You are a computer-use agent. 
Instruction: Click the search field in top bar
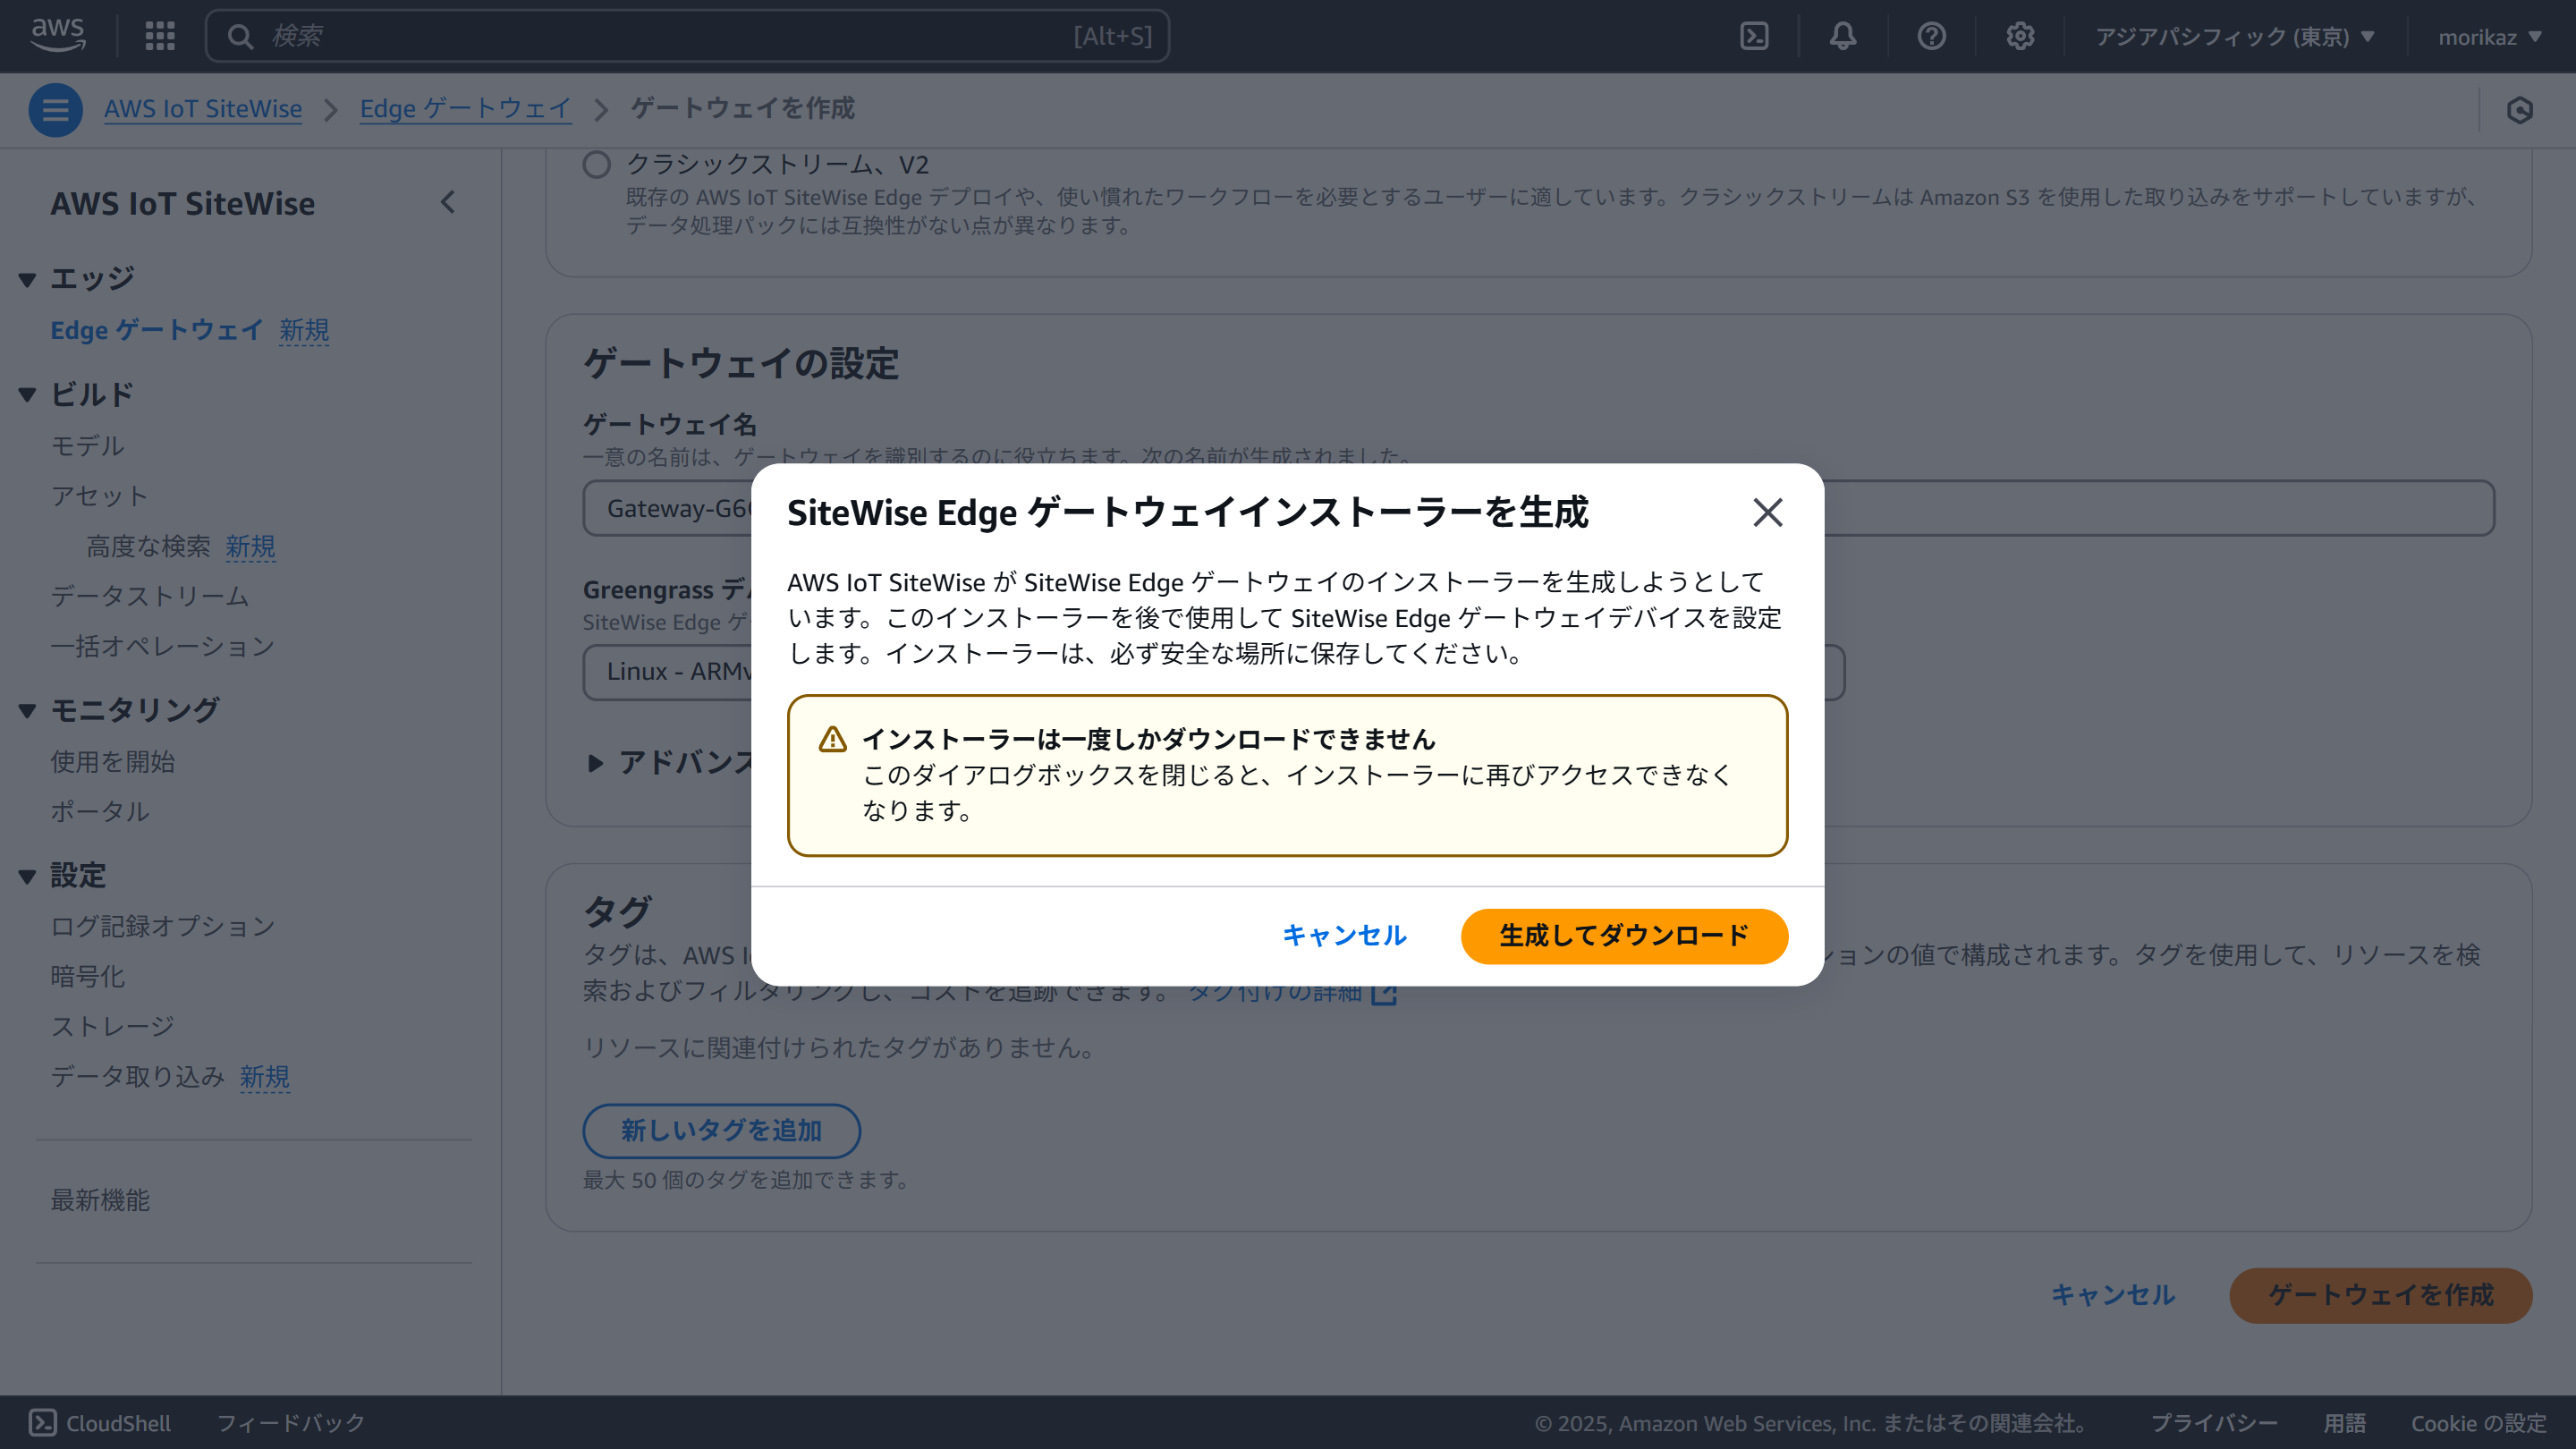point(687,36)
